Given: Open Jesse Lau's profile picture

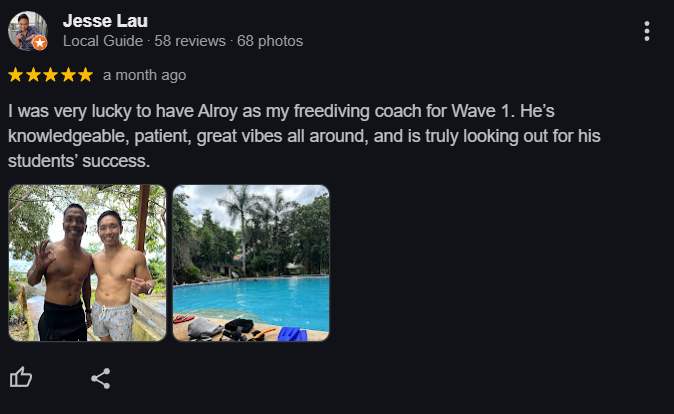Looking at the screenshot, I should 28,31.
